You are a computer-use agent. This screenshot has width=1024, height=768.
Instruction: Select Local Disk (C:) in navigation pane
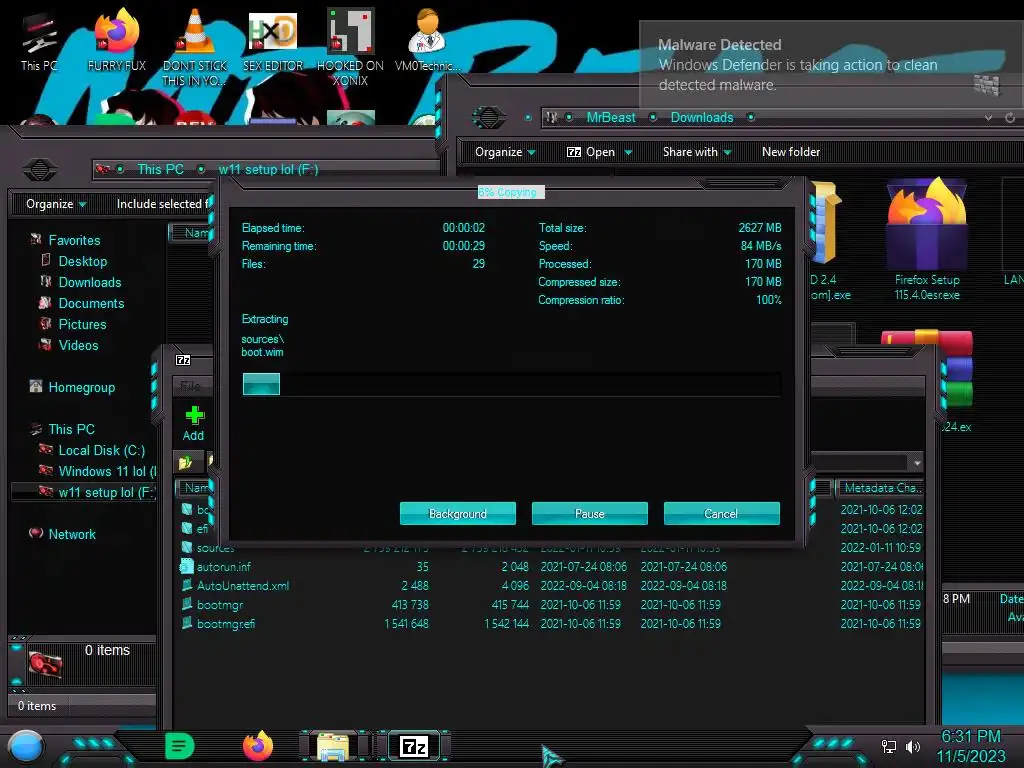(101, 450)
